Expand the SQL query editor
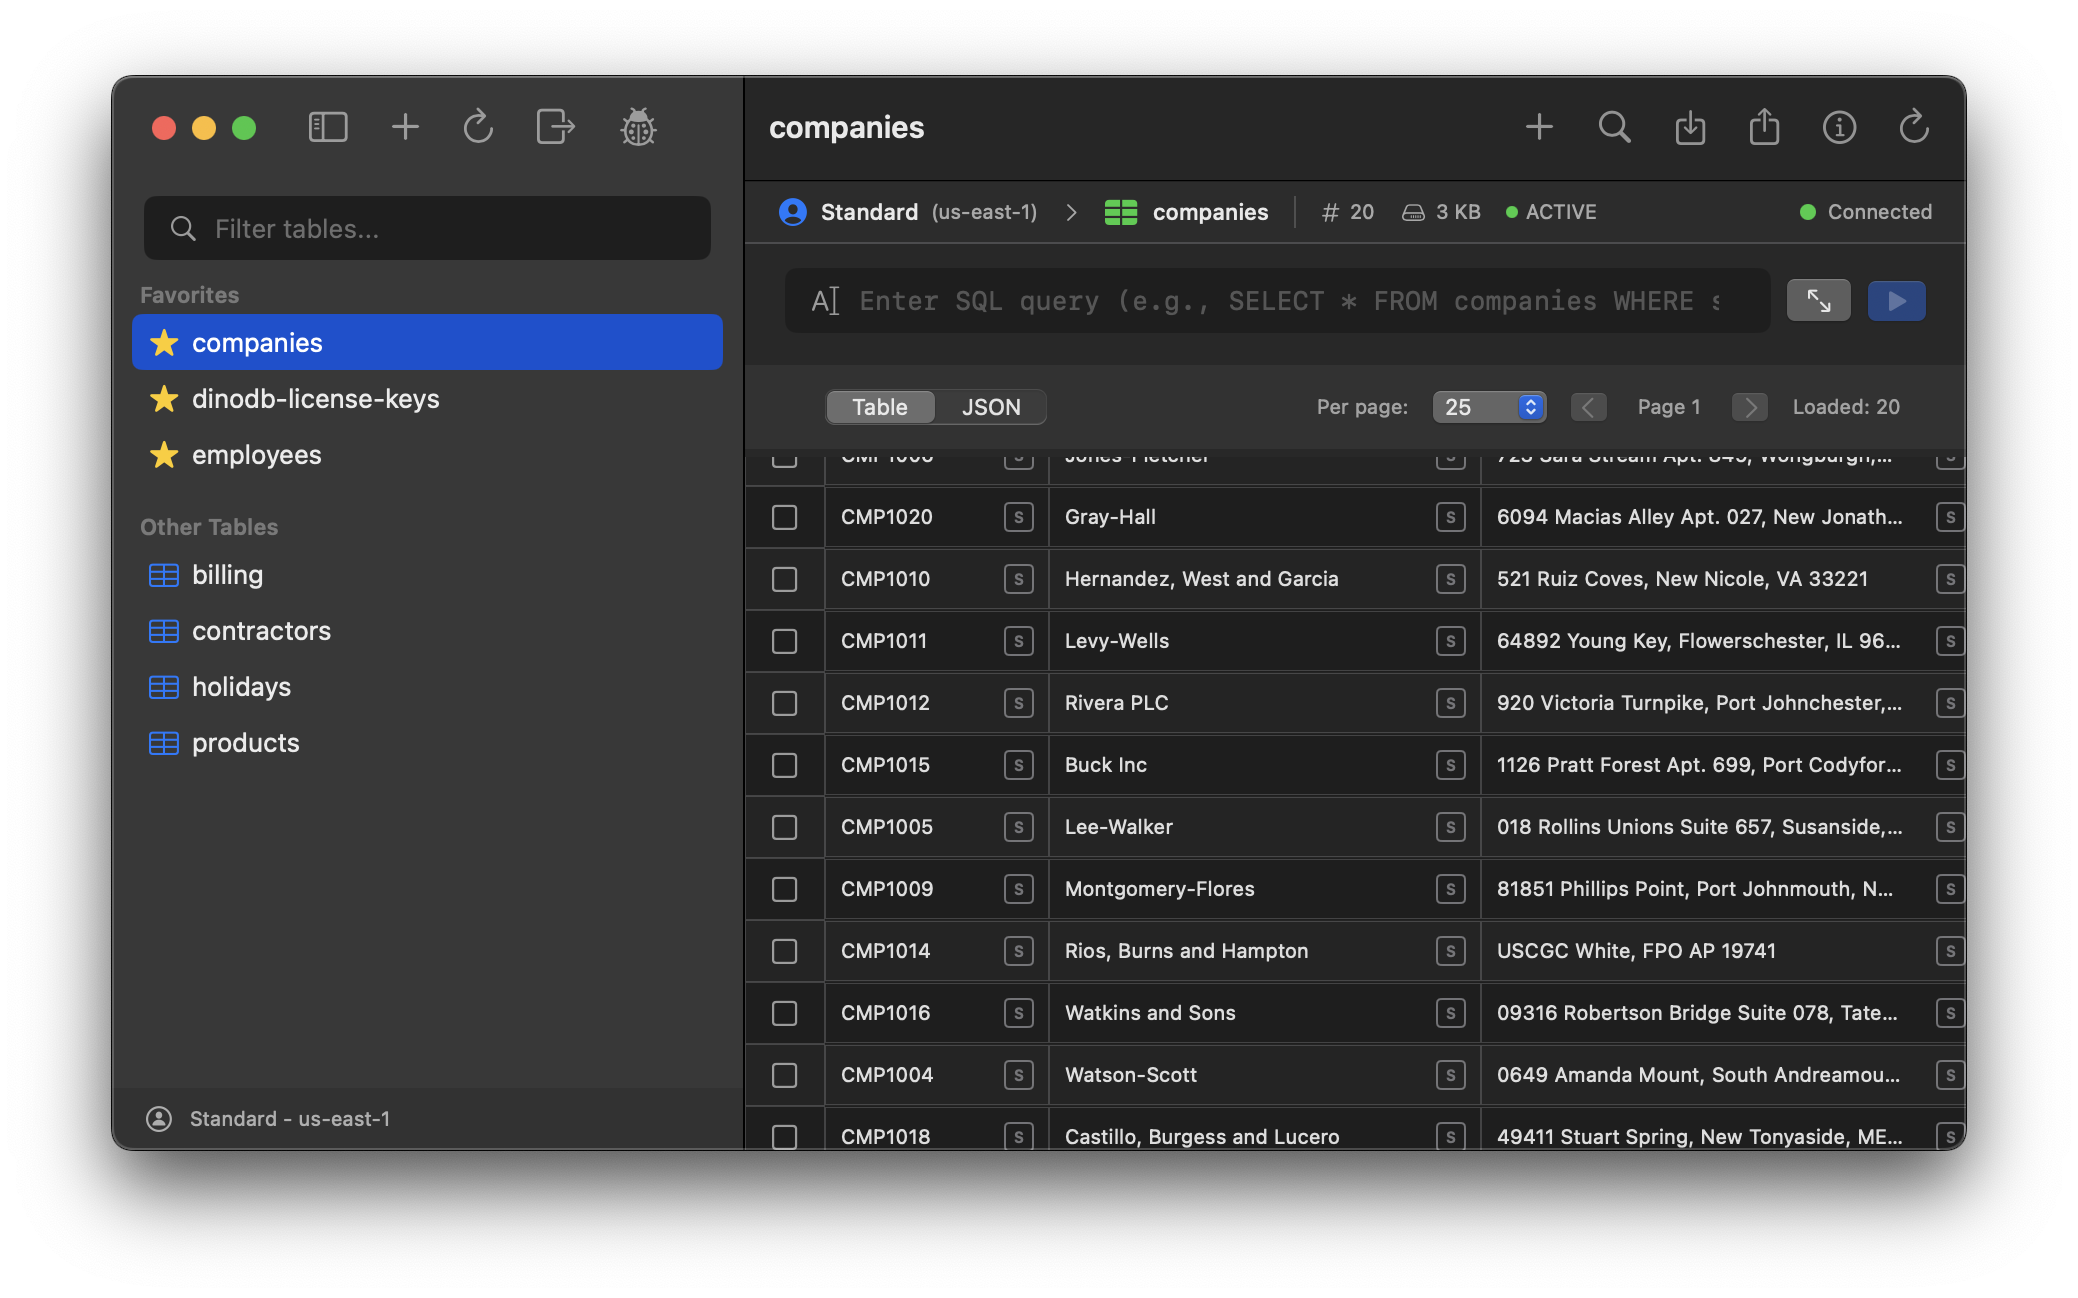 click(x=1818, y=300)
